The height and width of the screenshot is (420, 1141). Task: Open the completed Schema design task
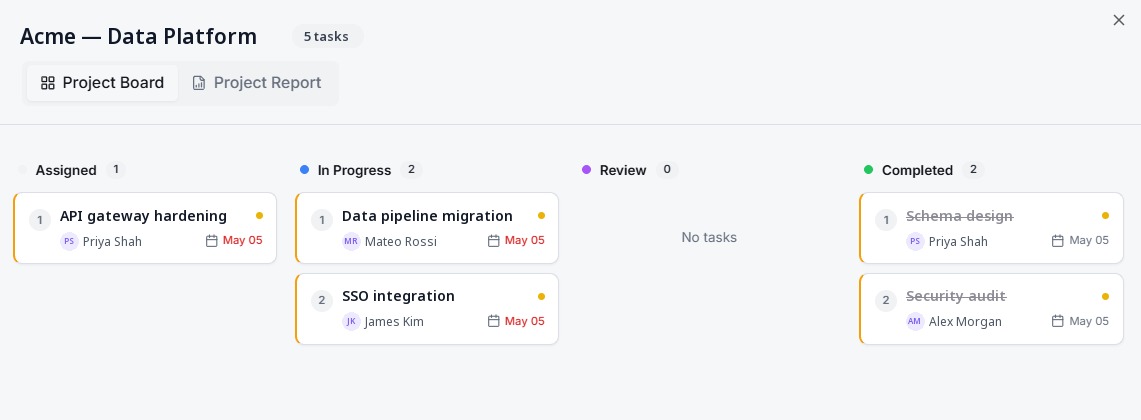tap(991, 228)
